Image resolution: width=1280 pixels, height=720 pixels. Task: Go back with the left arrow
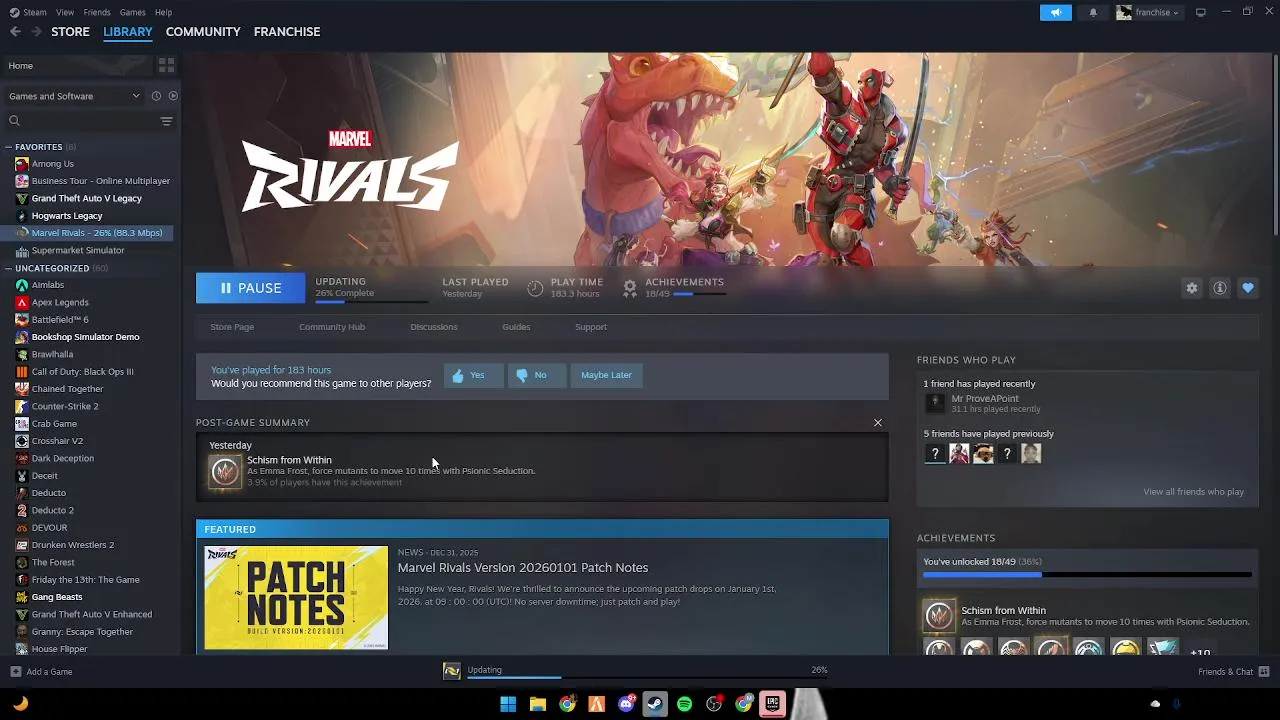pyautogui.click(x=15, y=32)
